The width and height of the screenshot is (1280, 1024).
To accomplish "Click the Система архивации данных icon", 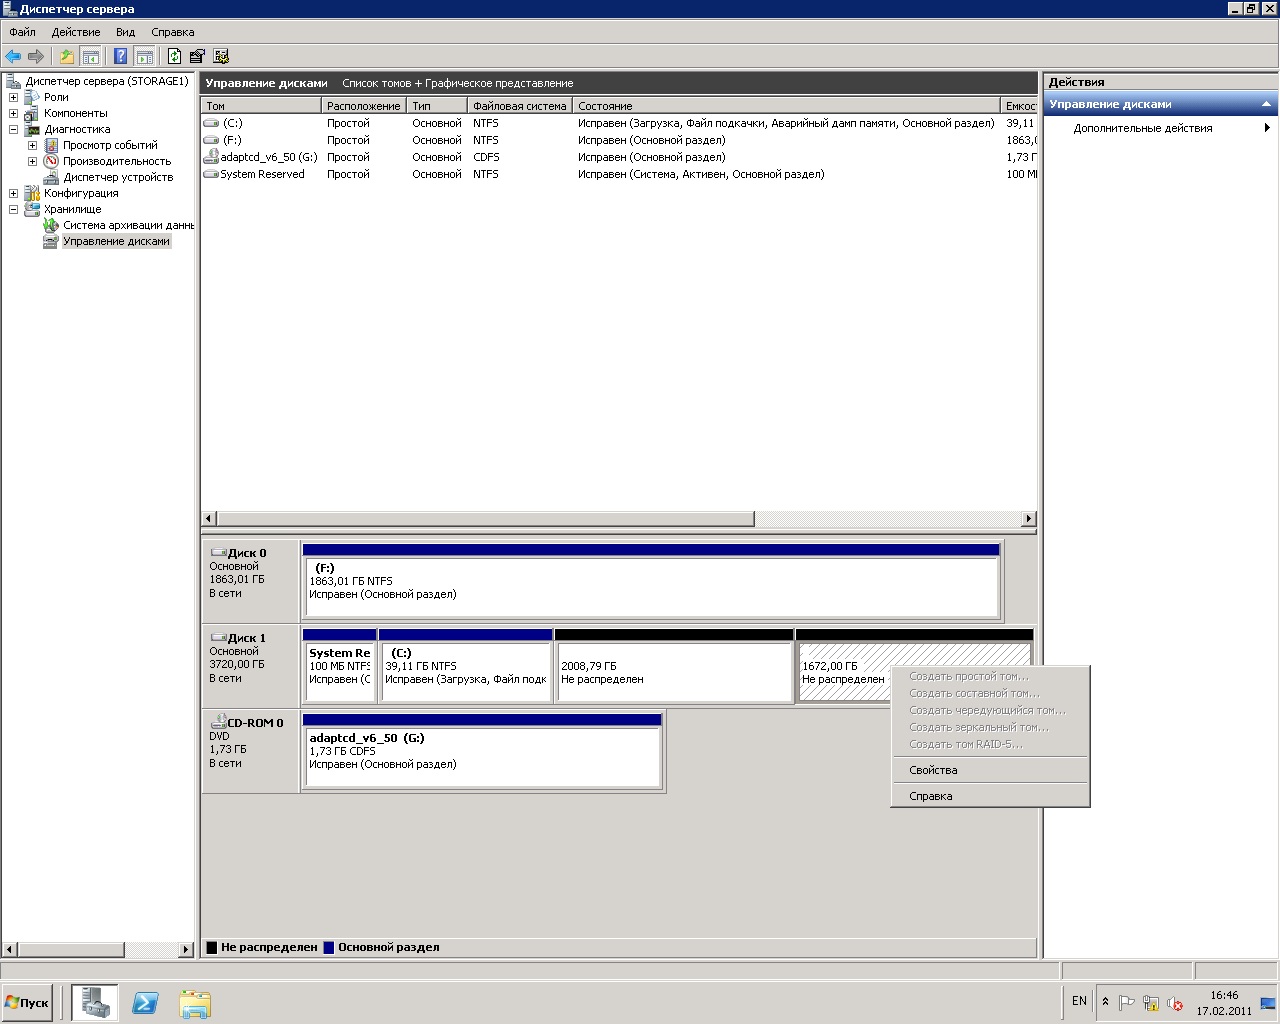I will tap(51, 225).
